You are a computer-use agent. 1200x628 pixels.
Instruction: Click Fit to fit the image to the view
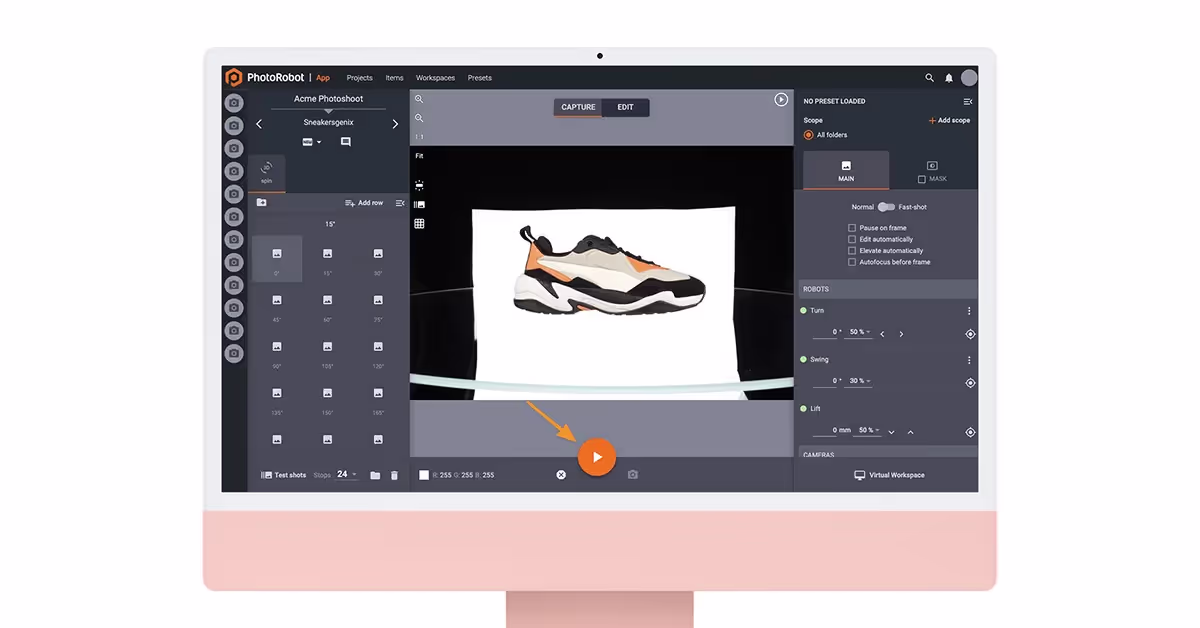click(419, 156)
